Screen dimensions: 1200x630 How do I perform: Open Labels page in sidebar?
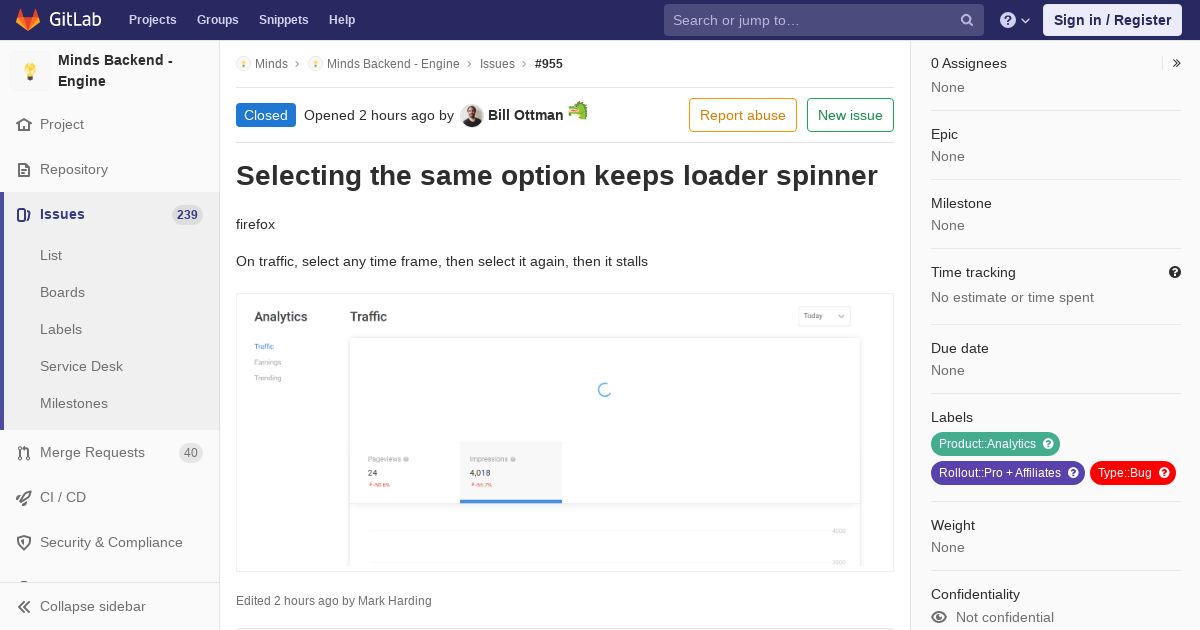[61, 329]
